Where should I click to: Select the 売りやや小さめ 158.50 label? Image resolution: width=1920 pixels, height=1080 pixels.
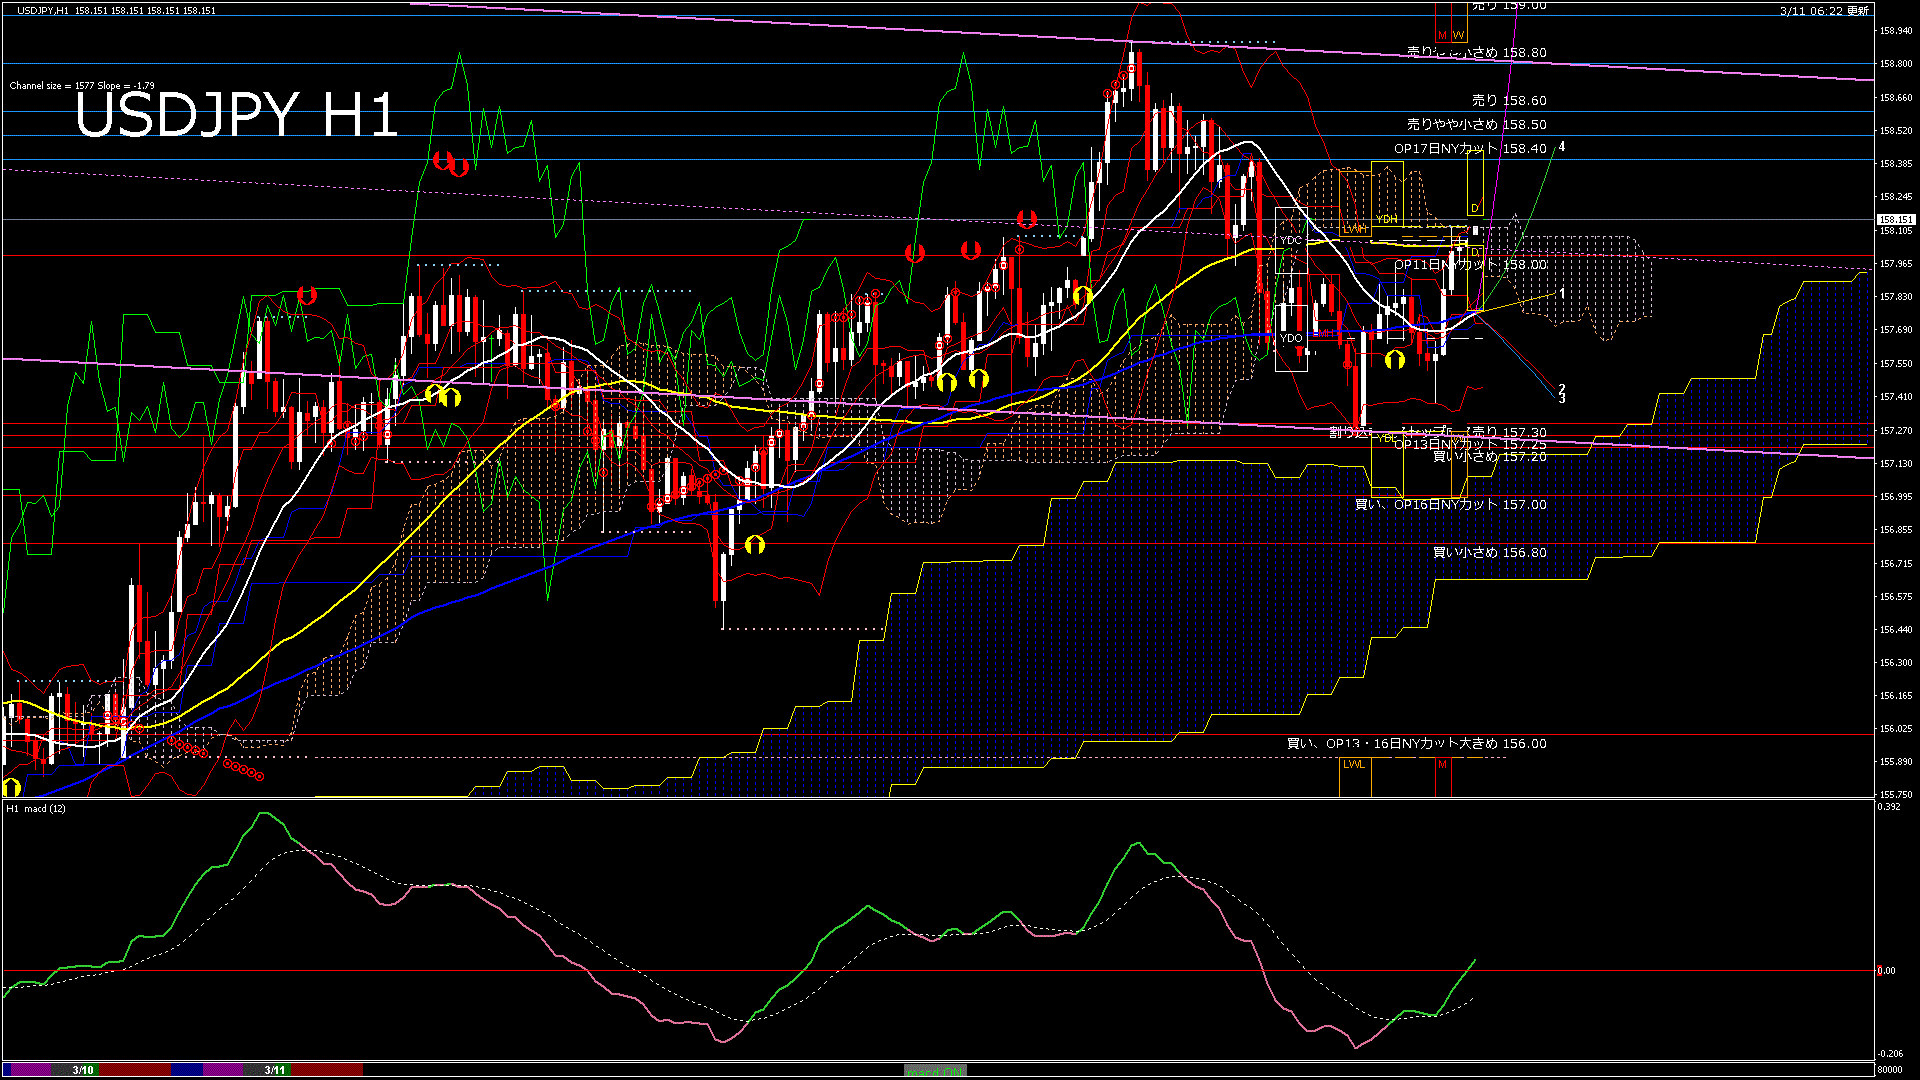(1476, 125)
